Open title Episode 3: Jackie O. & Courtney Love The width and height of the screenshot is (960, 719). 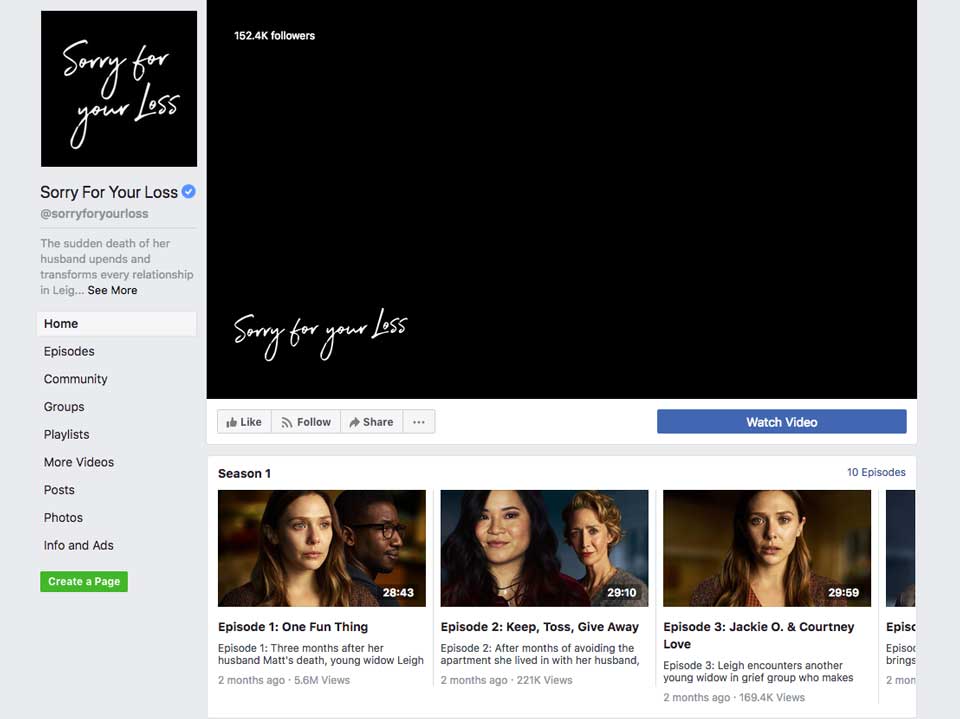[759, 635]
